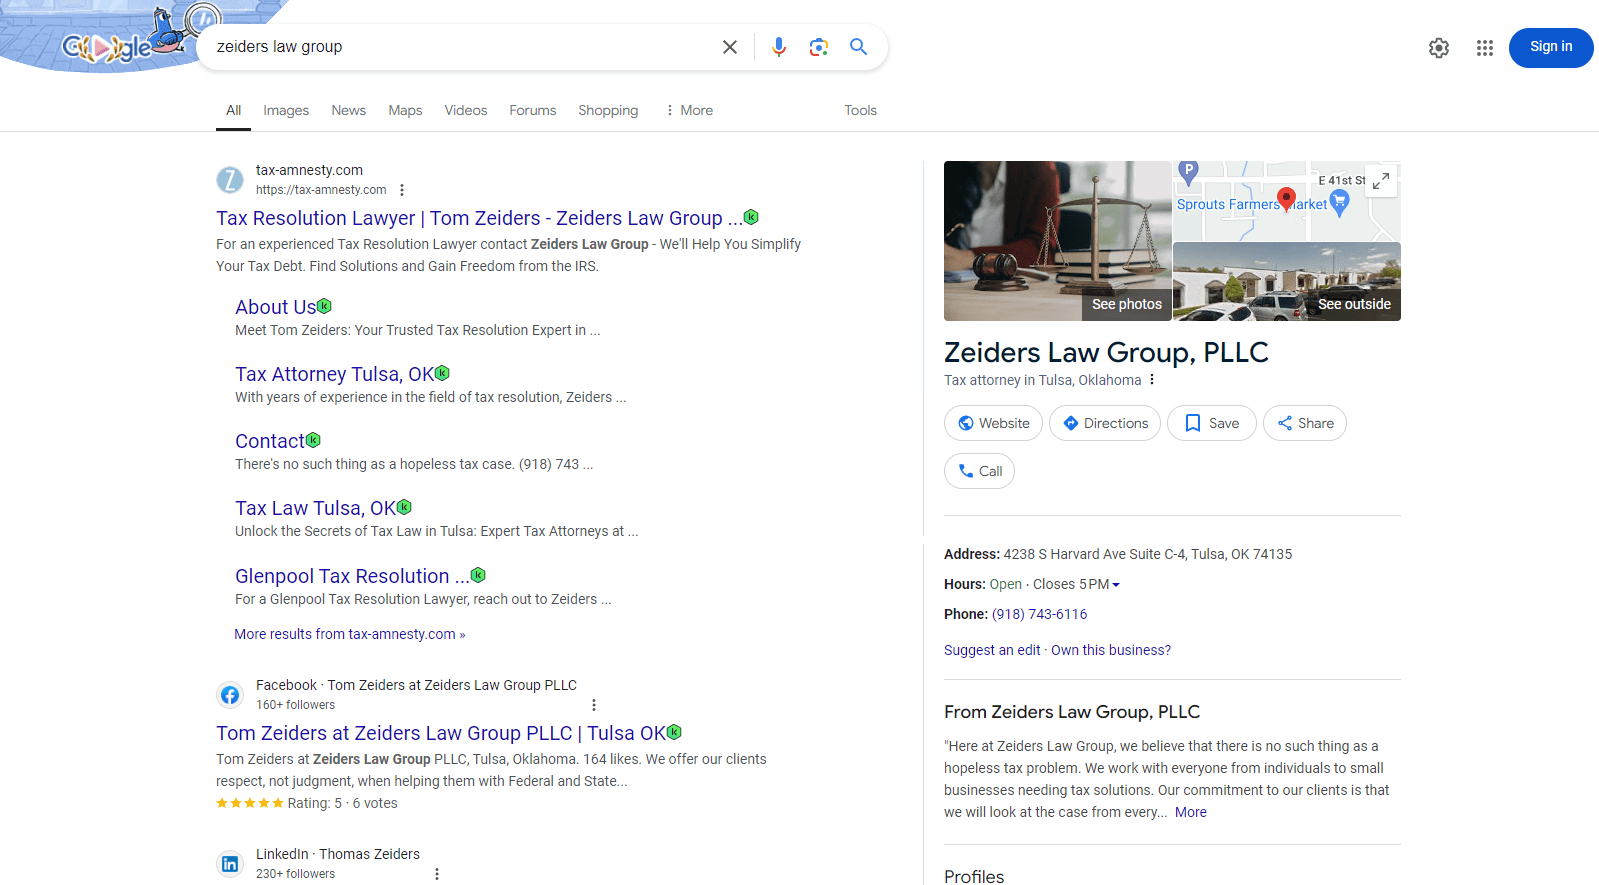Get Directions to Zeiders Law Group
This screenshot has width=1599, height=885.
tap(1105, 423)
